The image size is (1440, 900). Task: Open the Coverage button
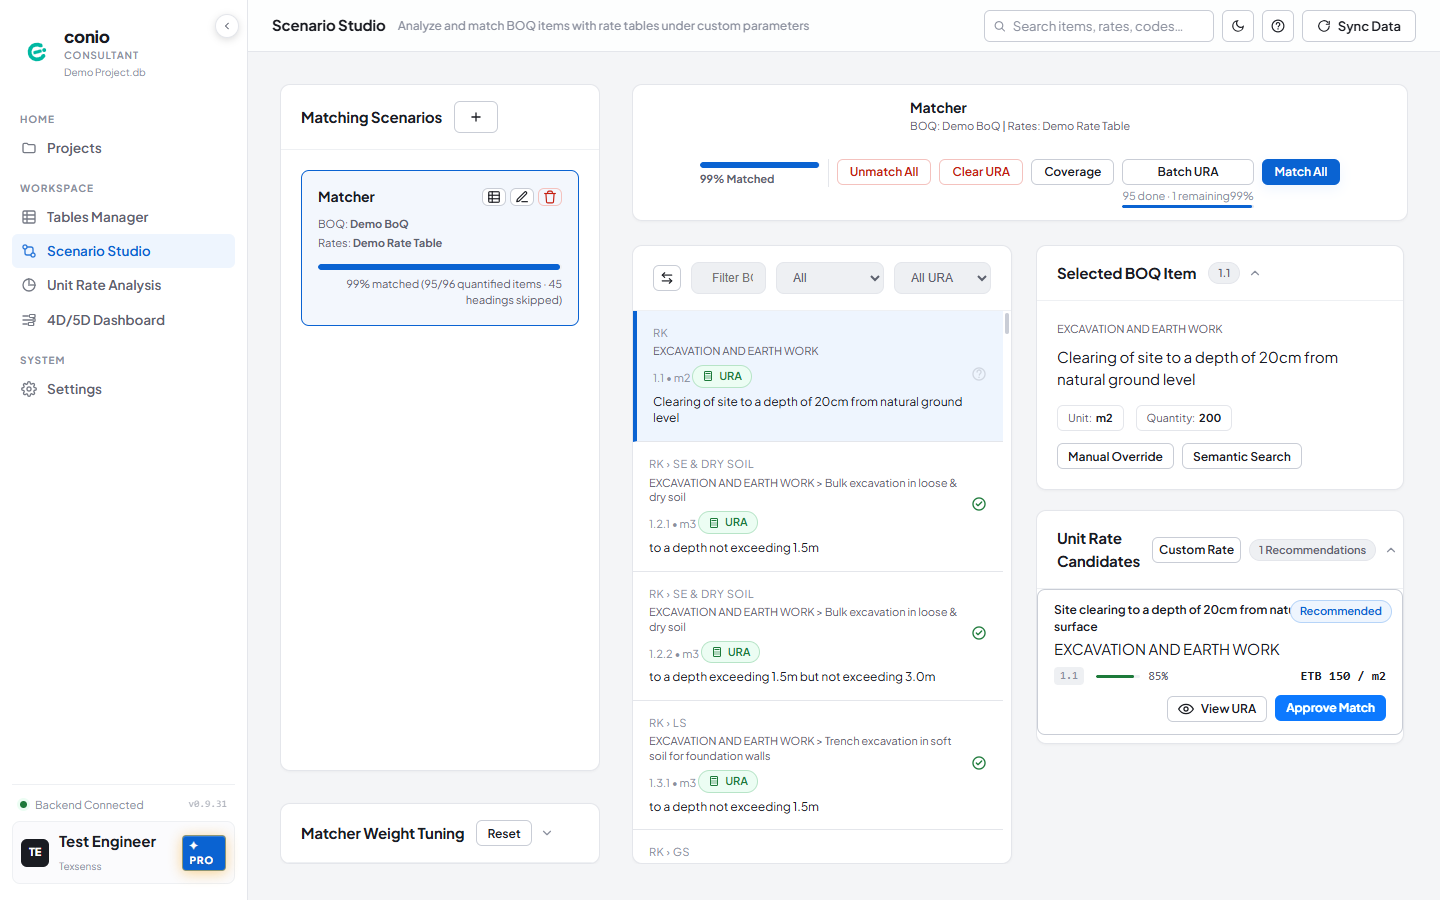1072,172
